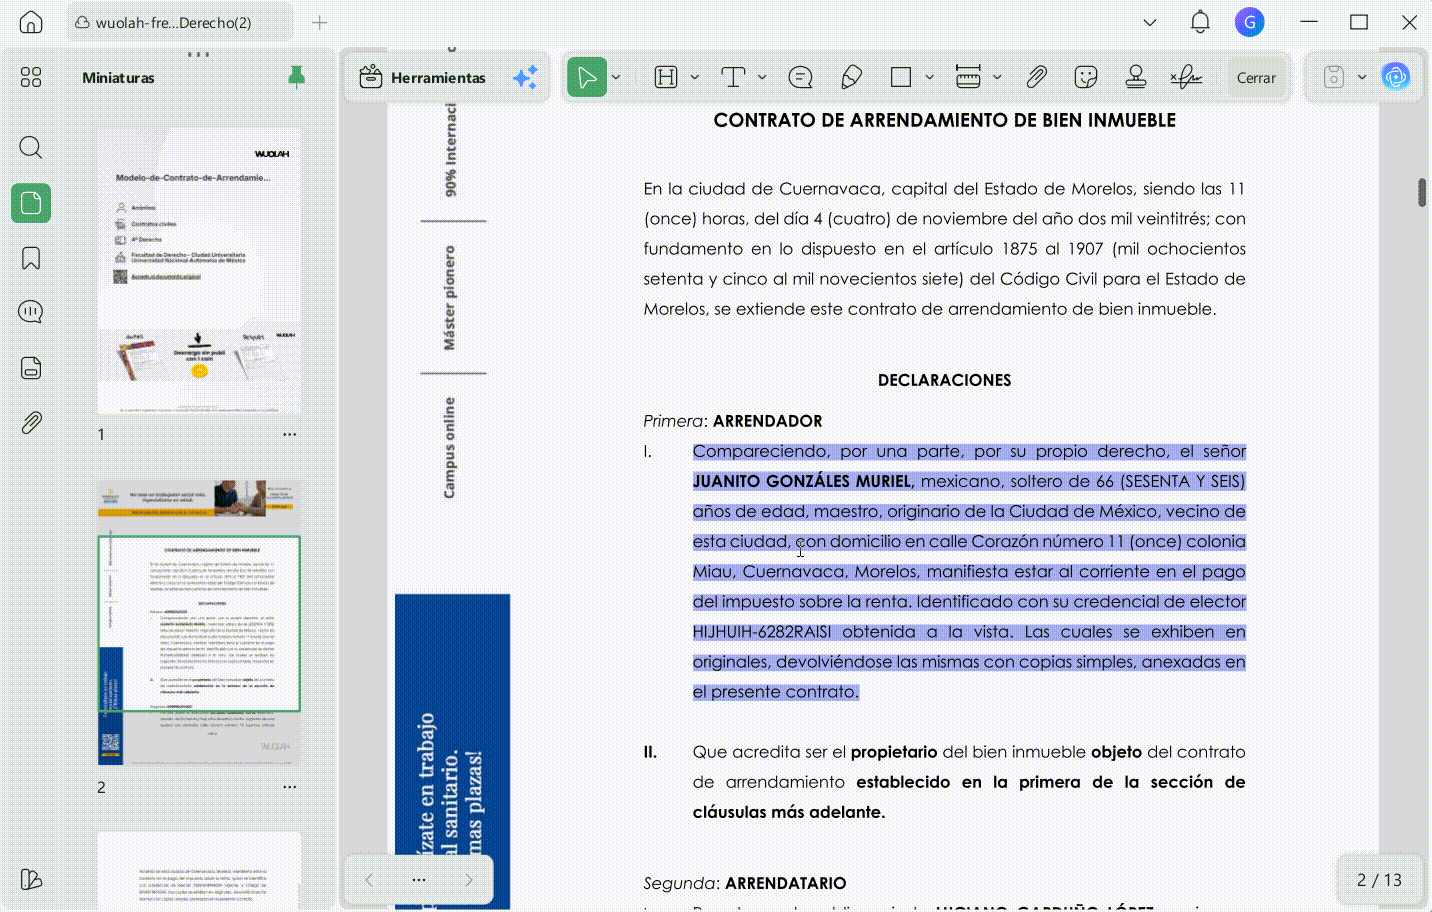Select the rectangle shape tool
Screen dimensions: 1432x912
coord(901,77)
